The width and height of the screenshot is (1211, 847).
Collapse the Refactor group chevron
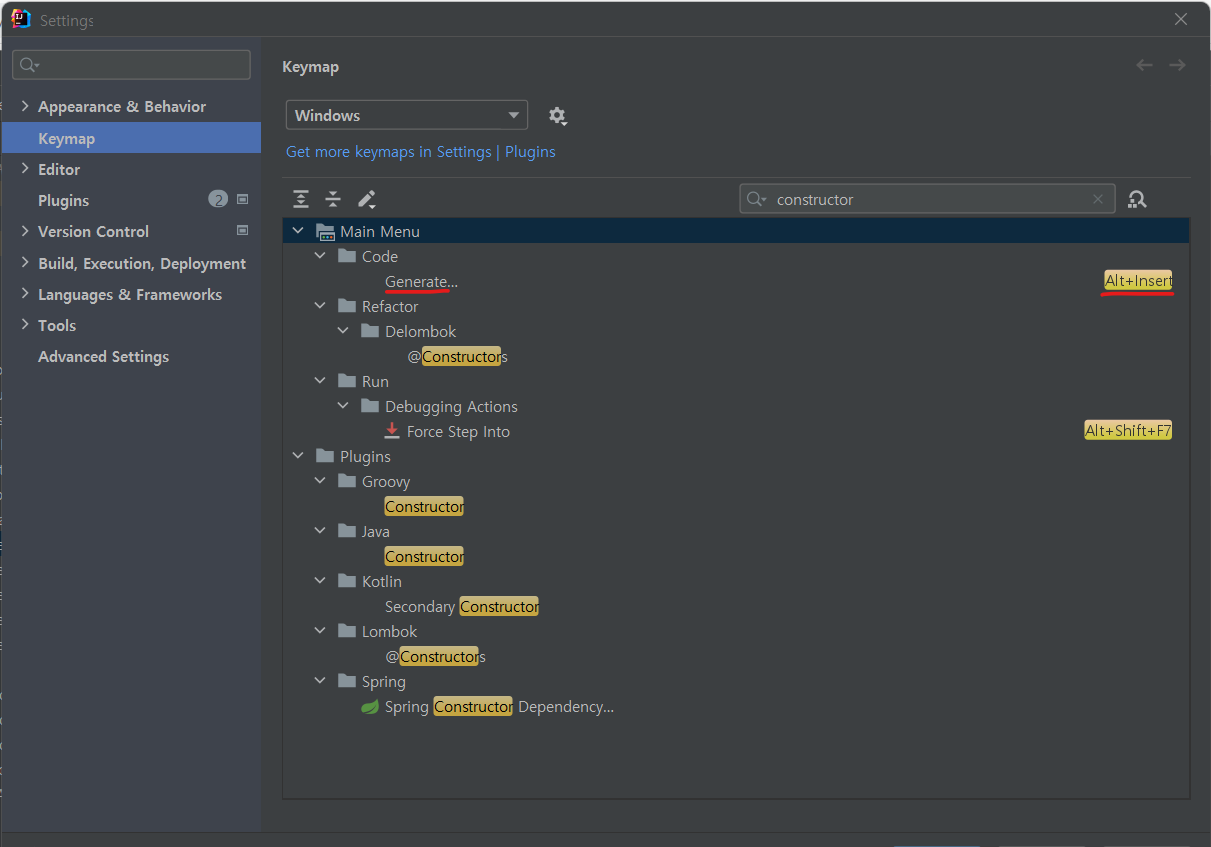pos(320,306)
